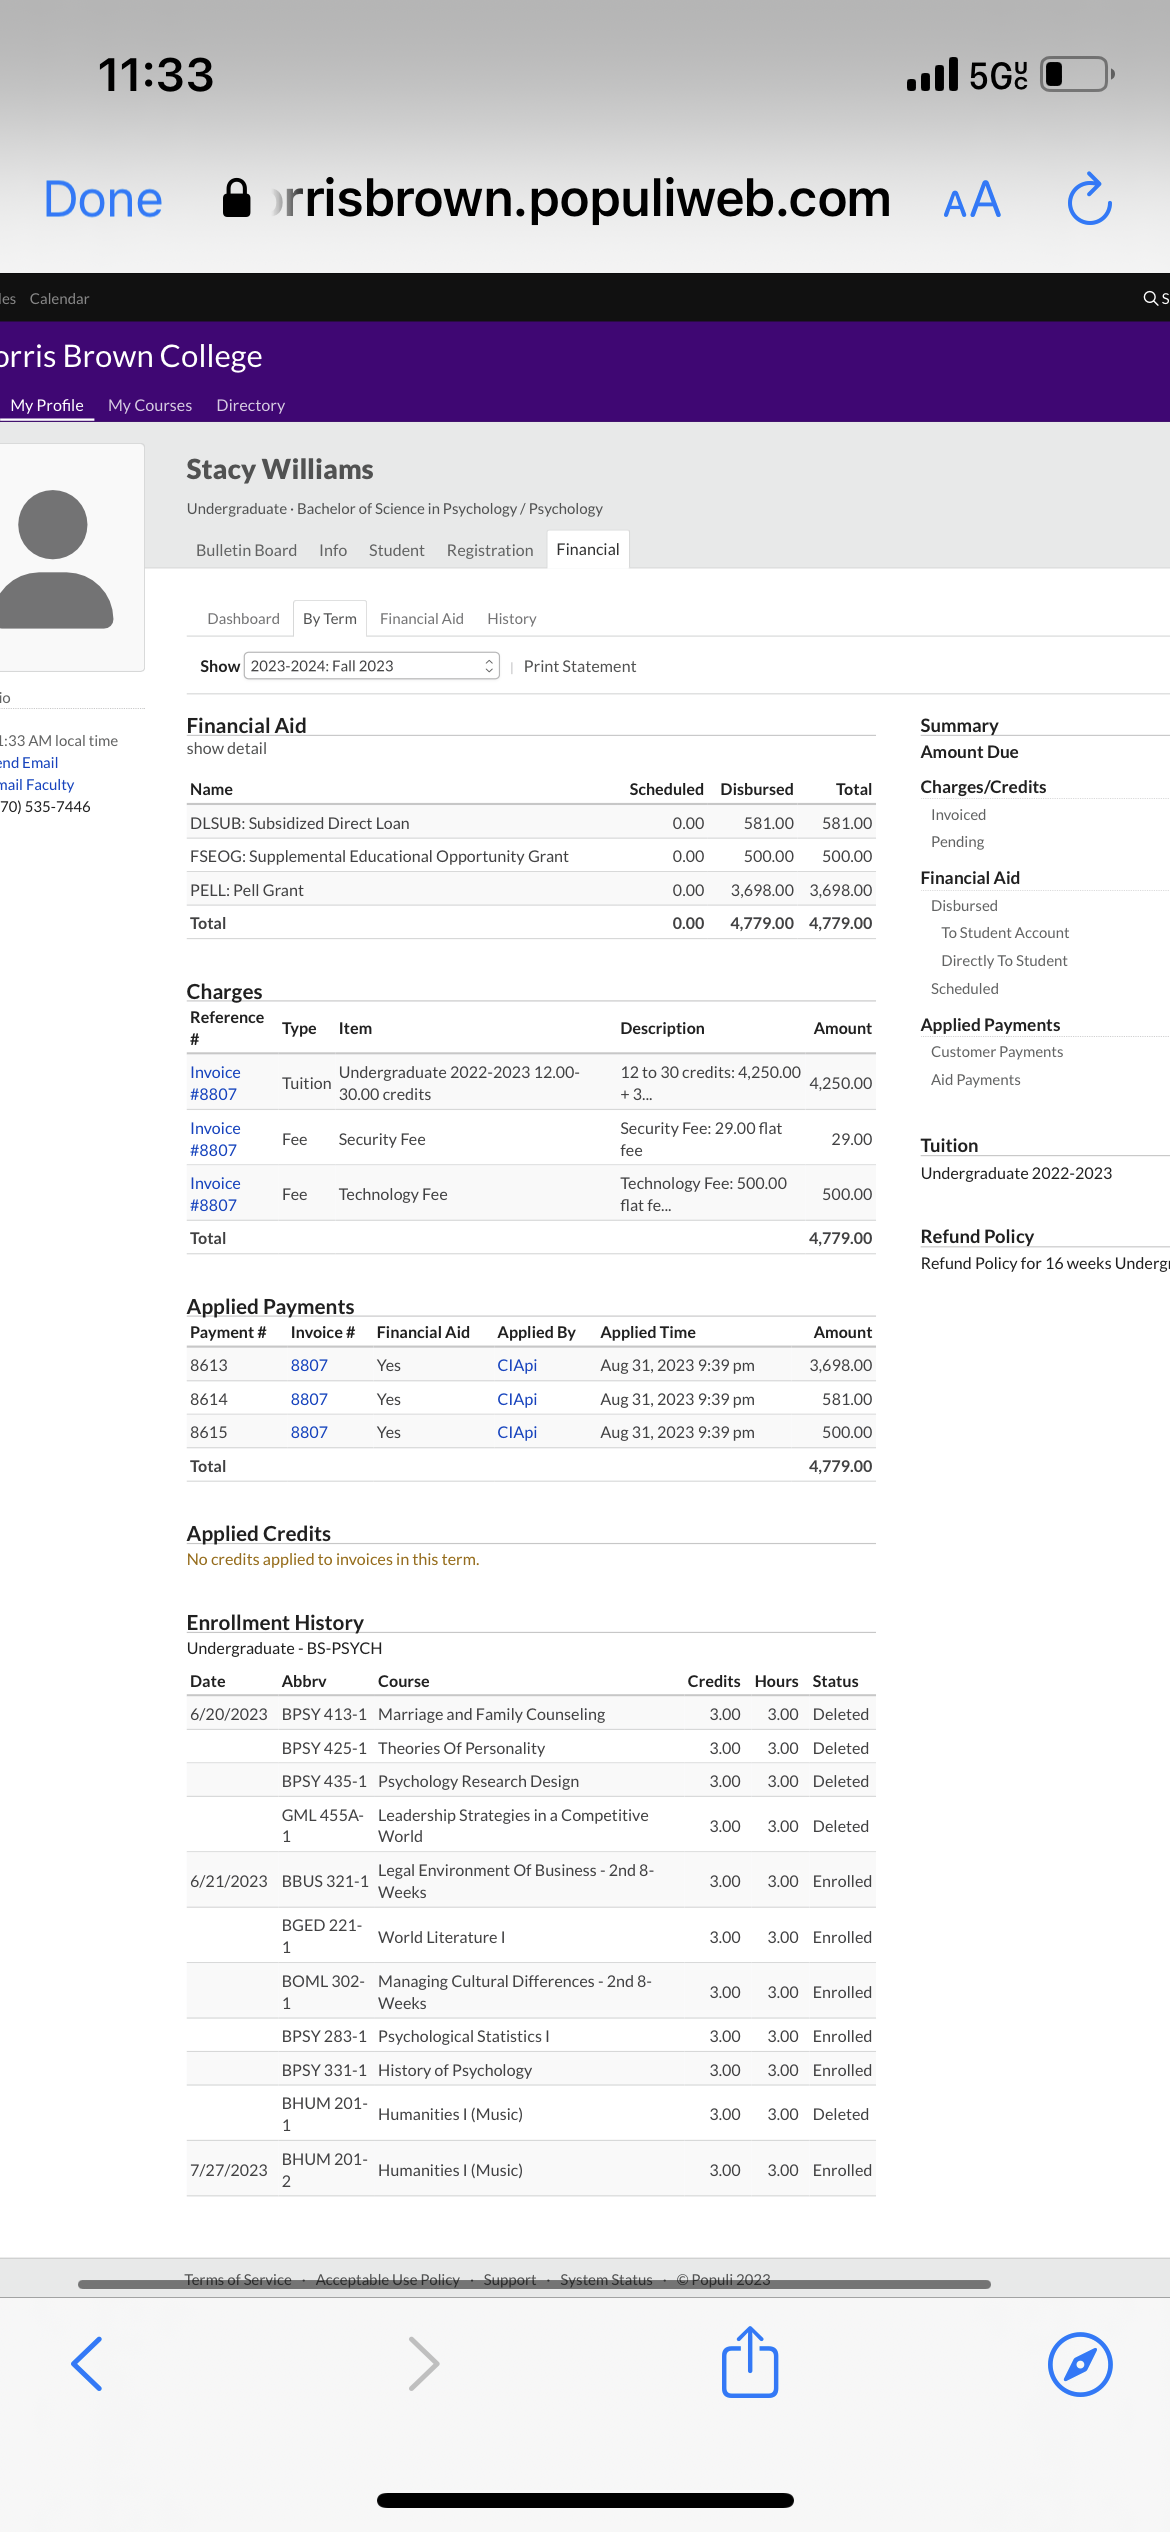Open the share sheet icon
The image size is (1170, 2532).
pyautogui.click(x=750, y=2362)
